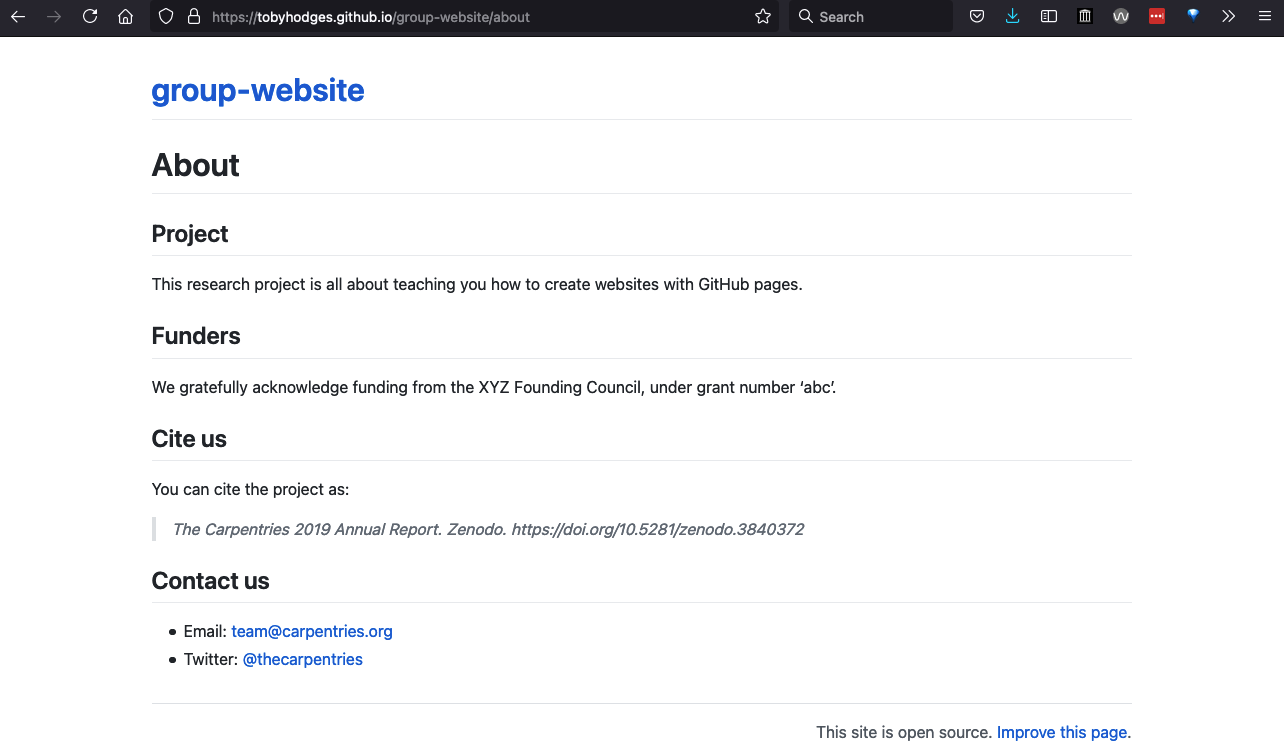Expand the more tools overflow chevron
This screenshot has height=755, width=1284.
point(1229,16)
